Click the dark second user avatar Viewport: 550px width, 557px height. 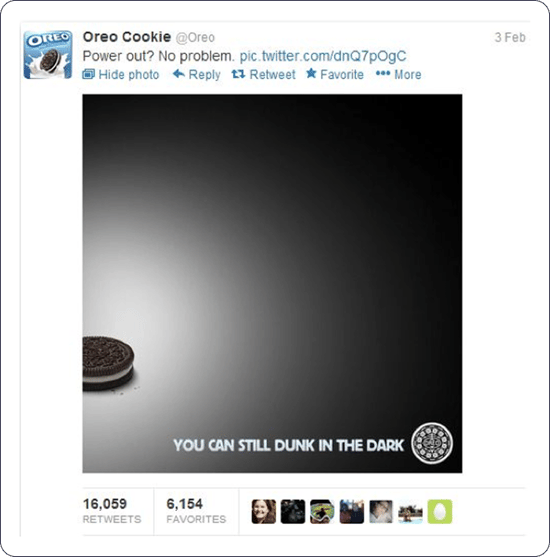(293, 512)
